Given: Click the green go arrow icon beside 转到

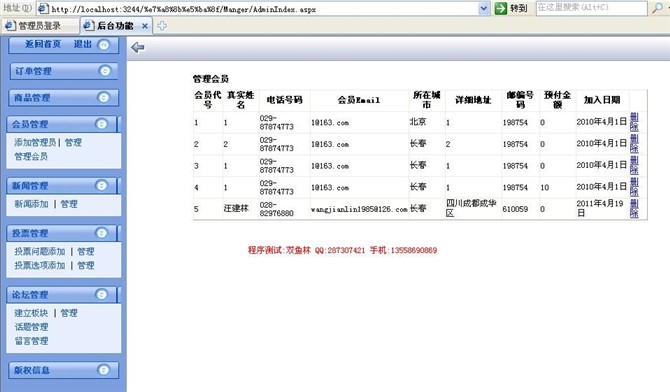Looking at the screenshot, I should tap(500, 8).
